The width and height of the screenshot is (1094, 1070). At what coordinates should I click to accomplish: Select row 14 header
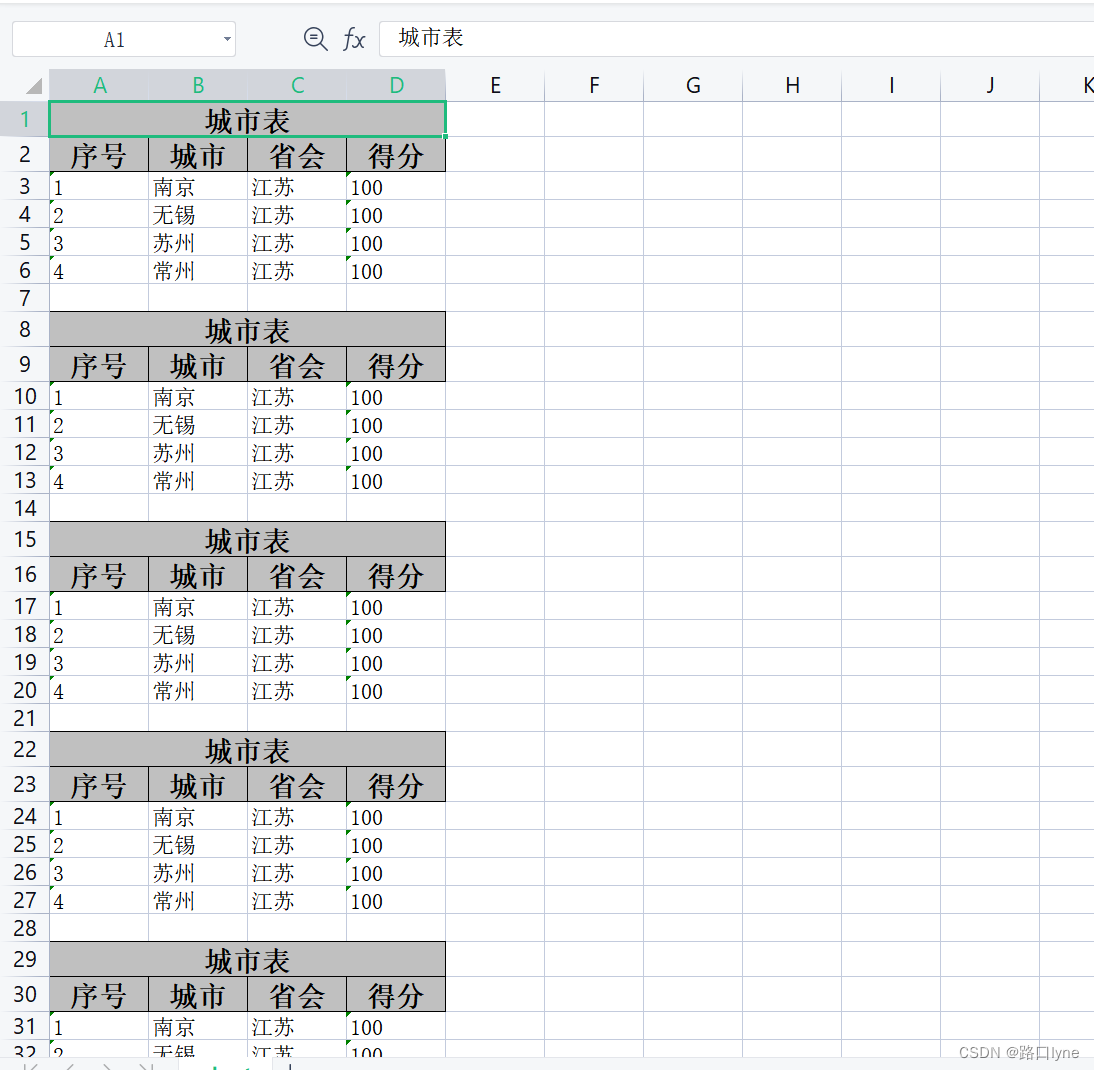click(24, 508)
